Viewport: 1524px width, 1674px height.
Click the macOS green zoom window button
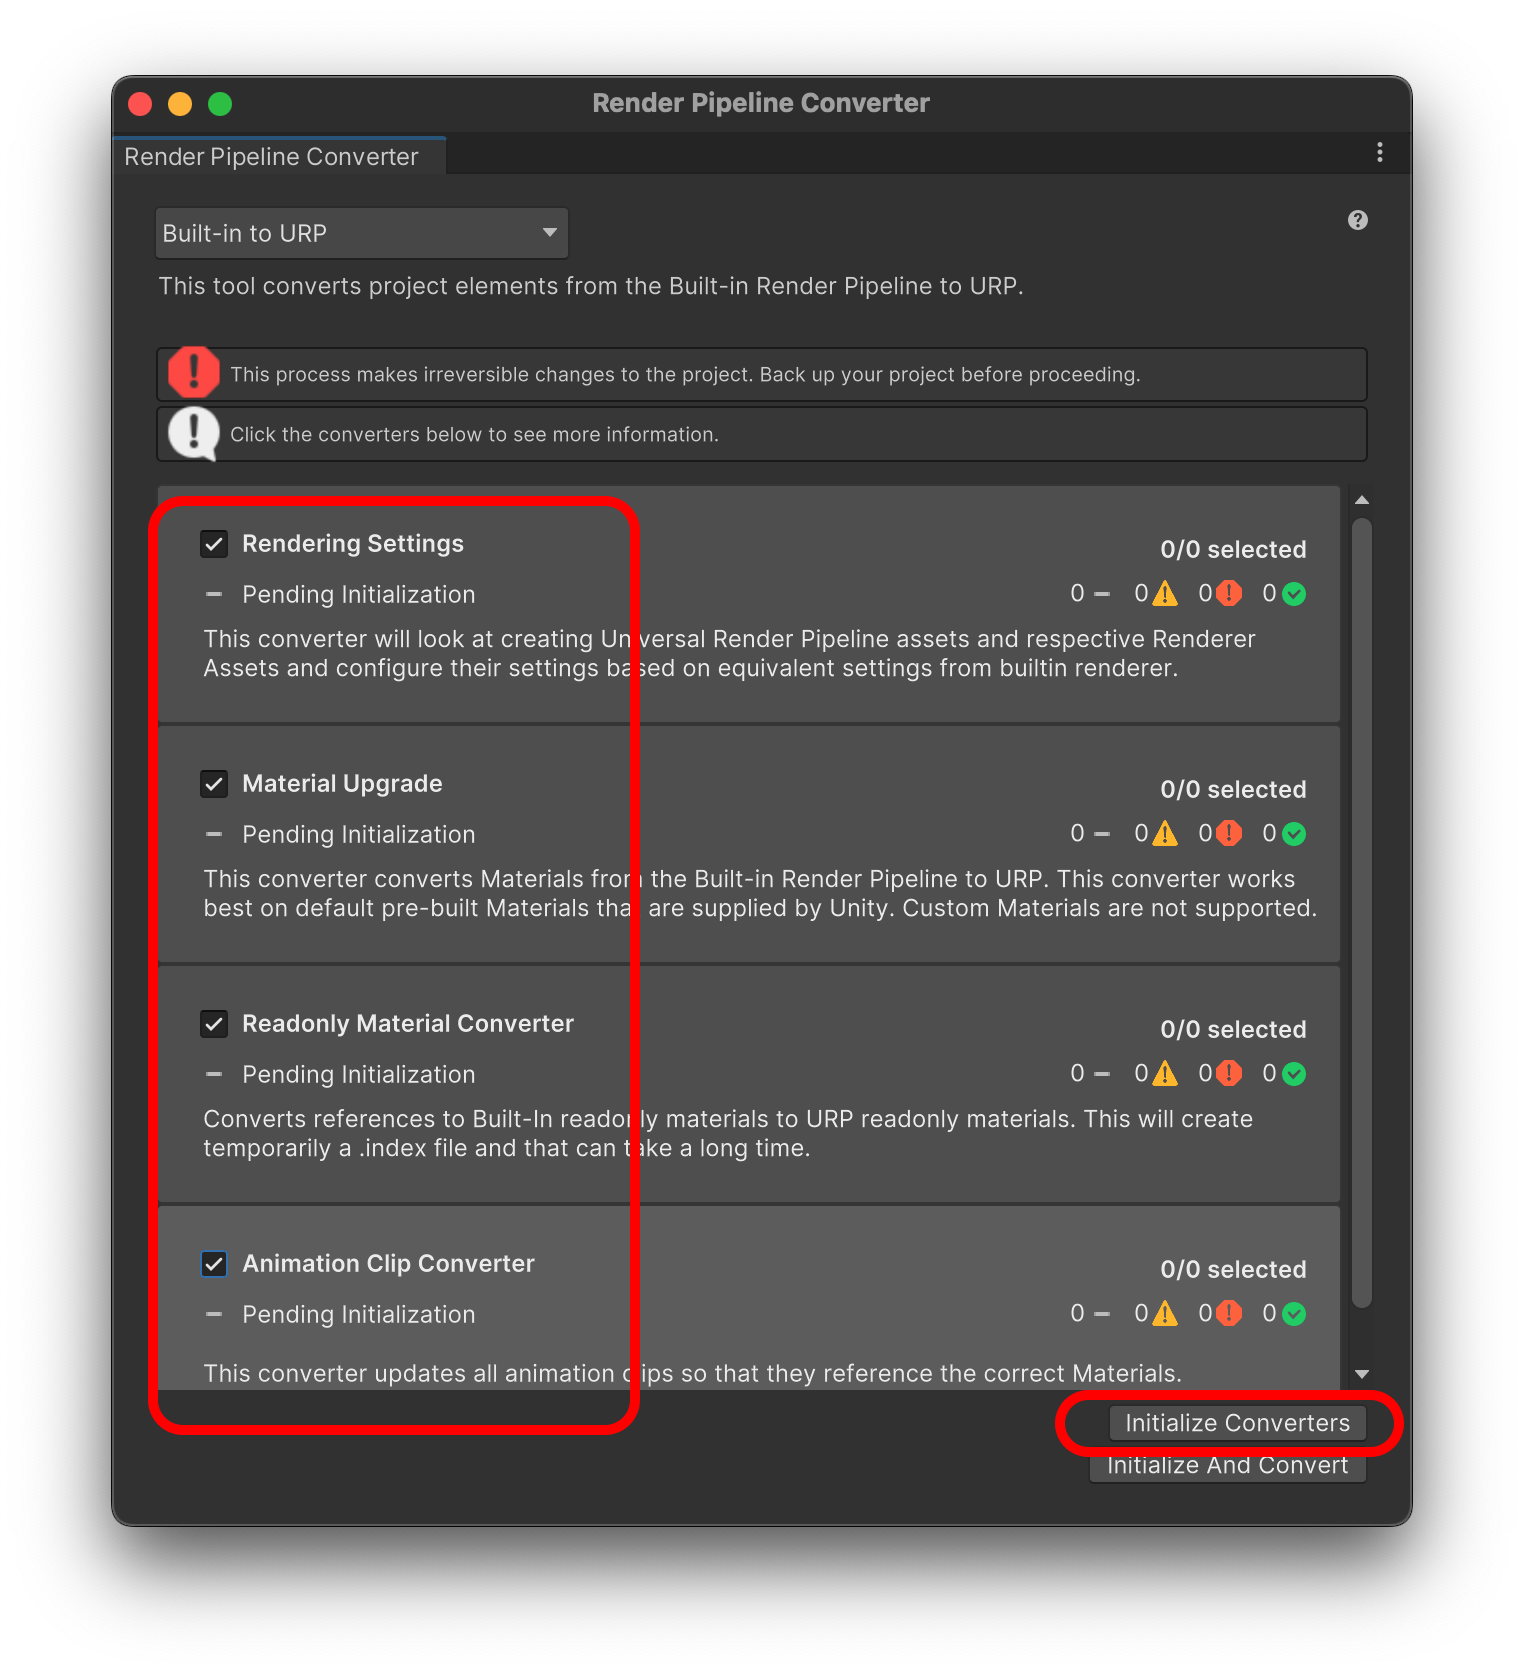coord(220,103)
